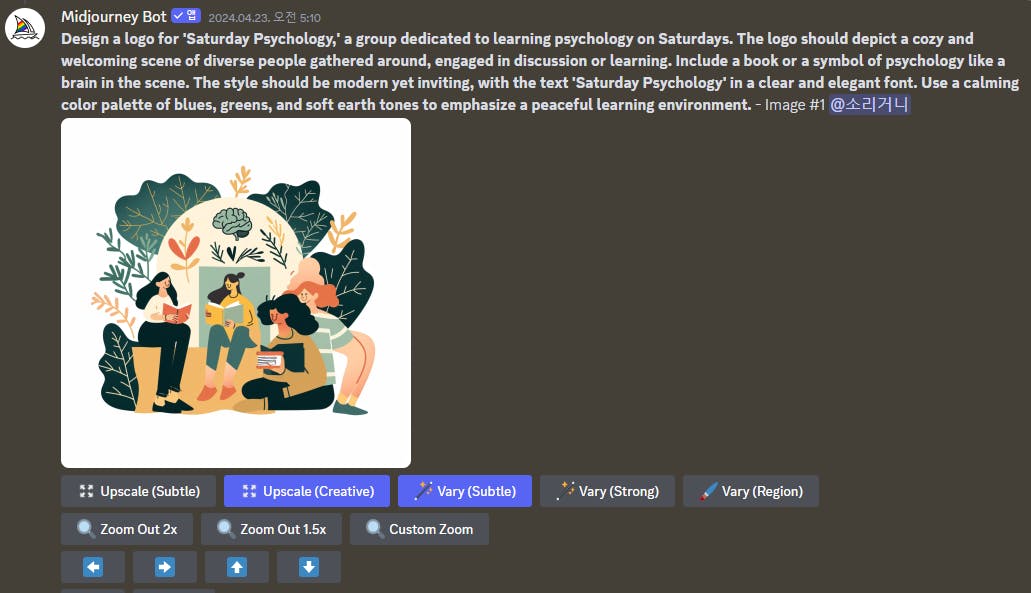This screenshot has width=1031, height=593.
Task: Run Upscale (Creative) on the image
Action: tap(309, 491)
